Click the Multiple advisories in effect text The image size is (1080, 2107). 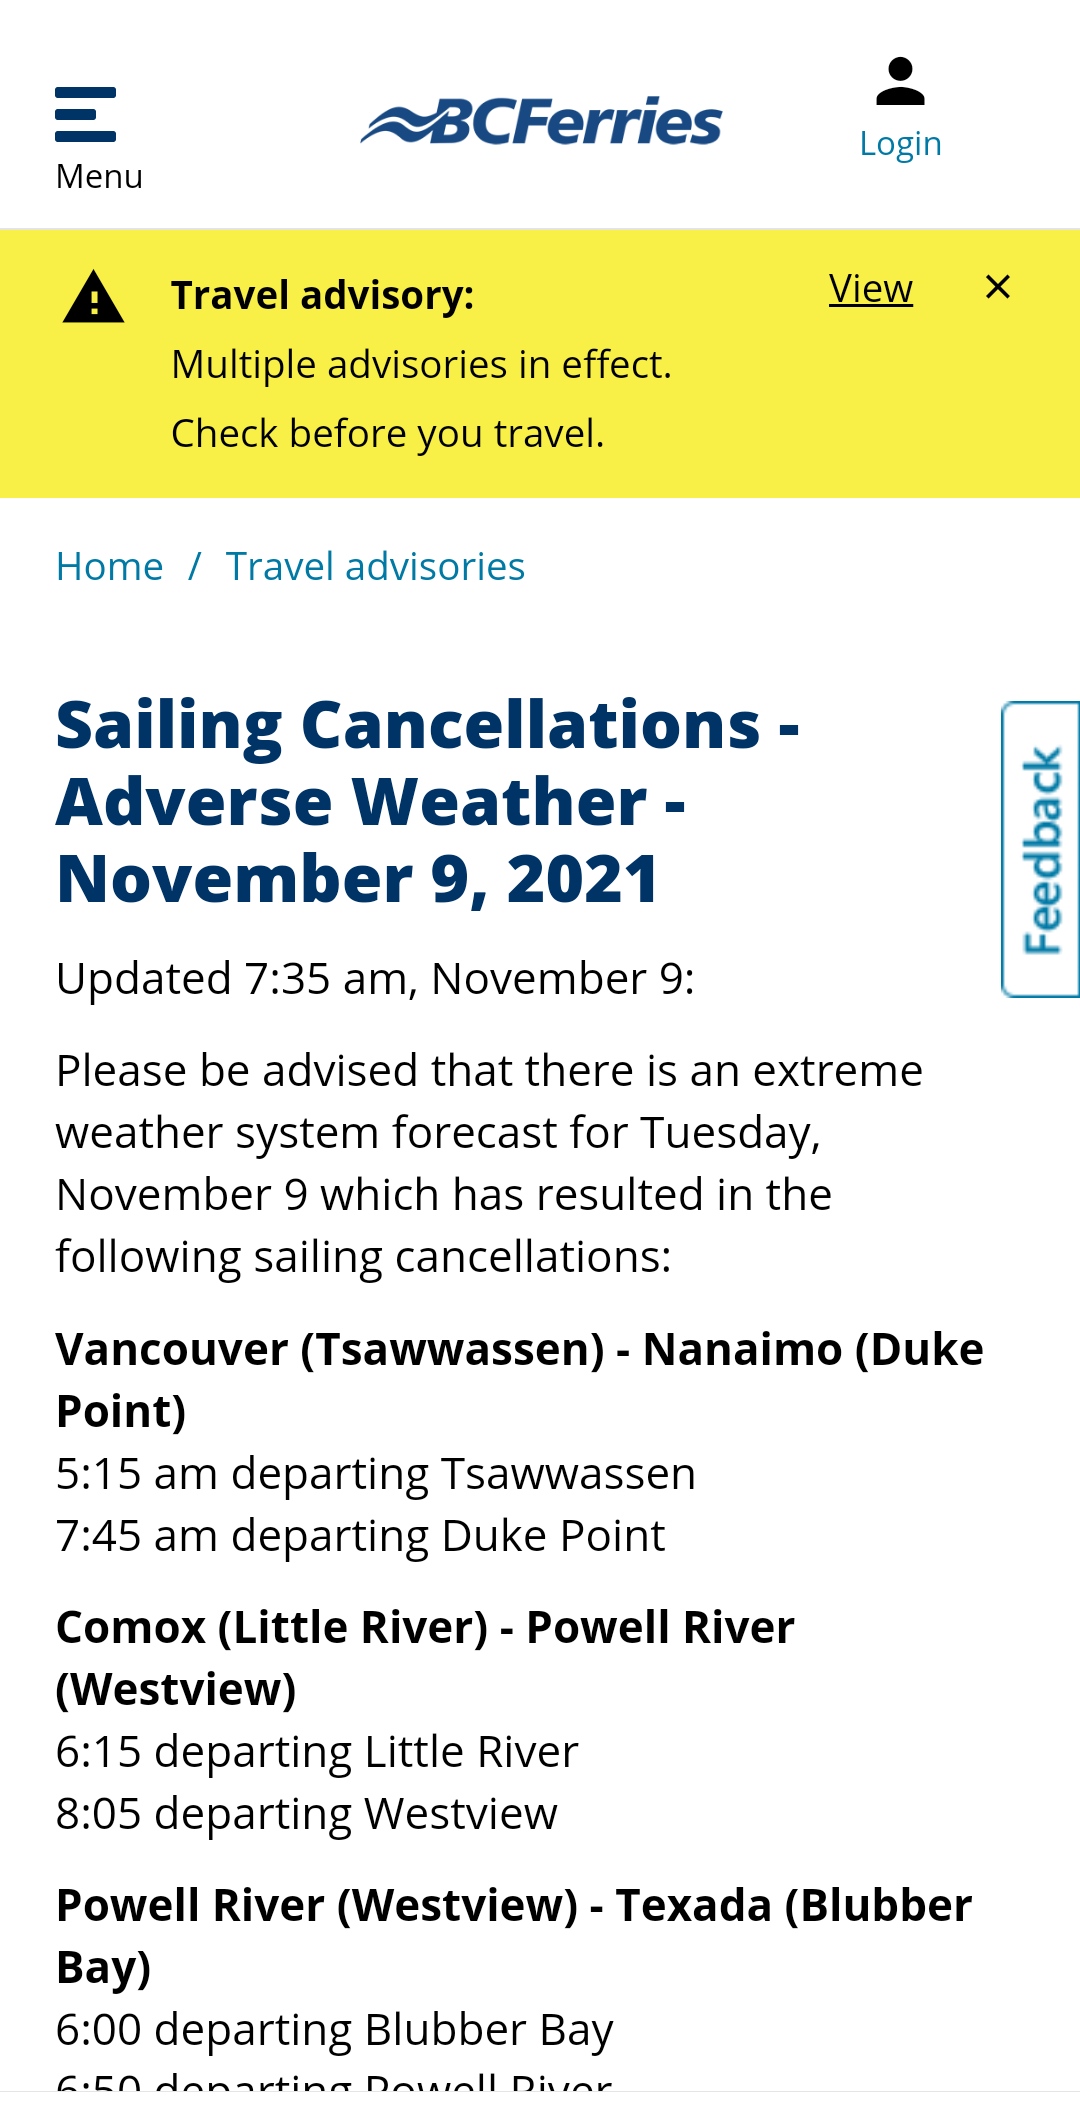[421, 365]
